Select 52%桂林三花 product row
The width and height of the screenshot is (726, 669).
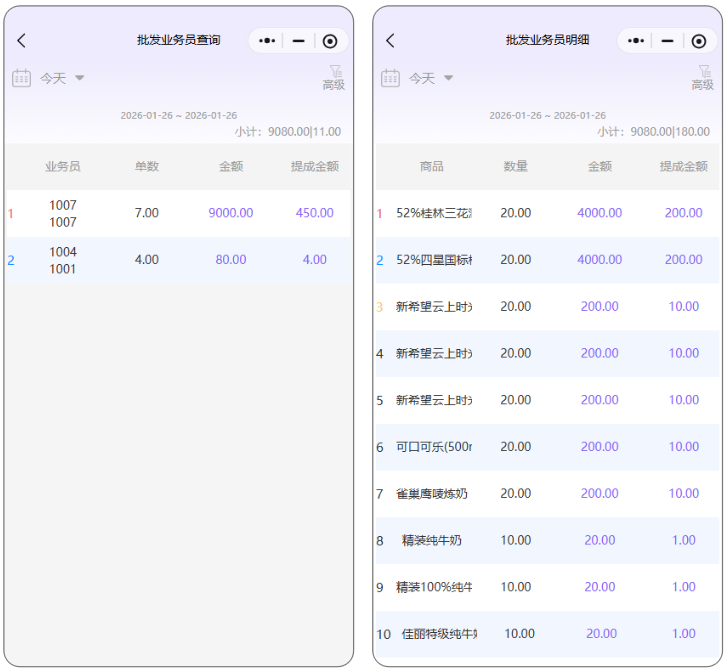[434, 213]
